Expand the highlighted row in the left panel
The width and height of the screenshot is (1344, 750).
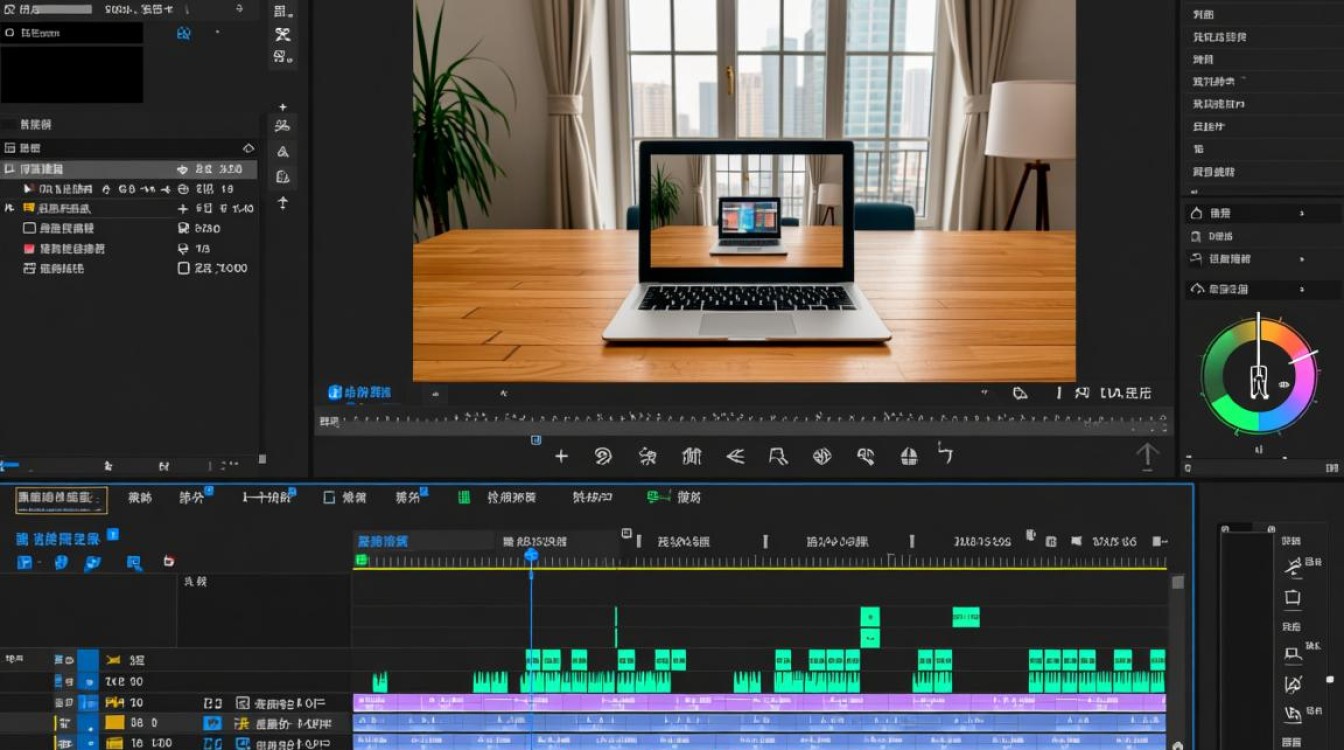click(10, 169)
